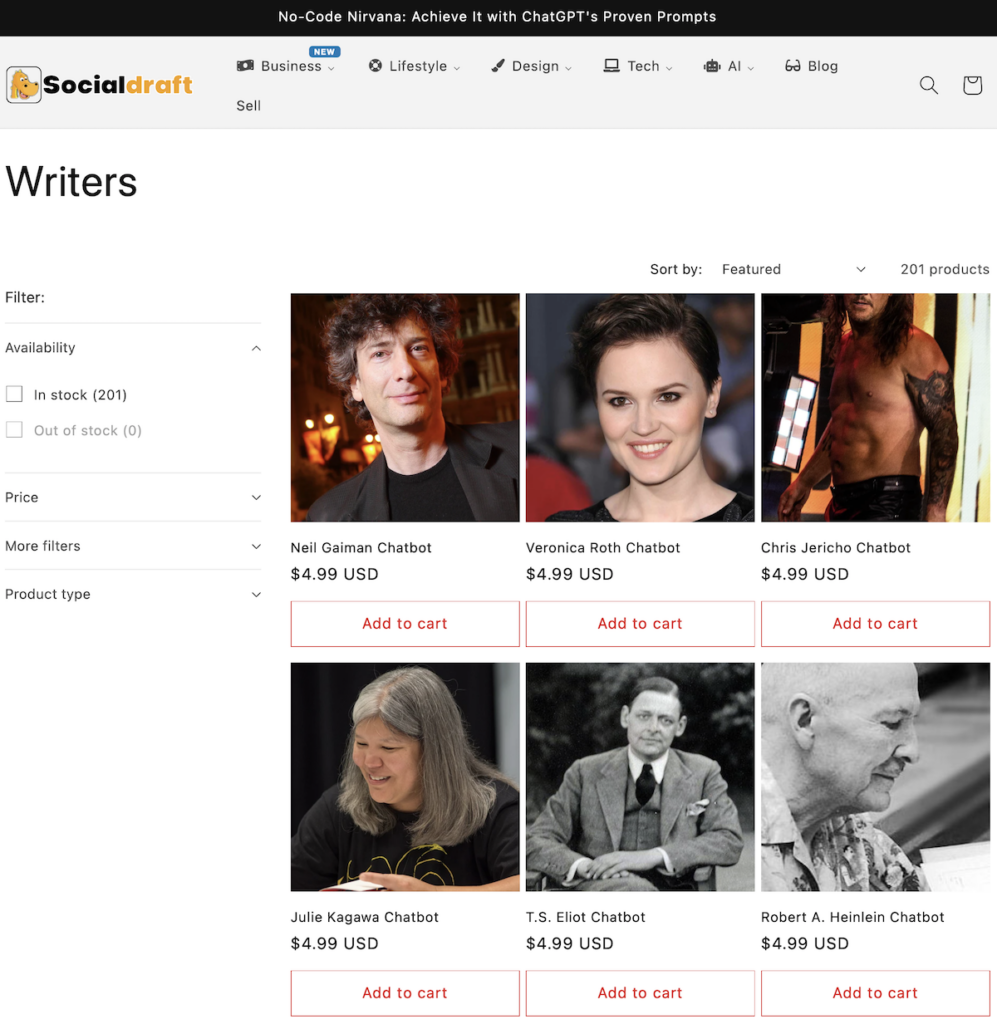Open the Chris Jericho Chatbot product link
The image size is (997, 1024).
click(835, 547)
